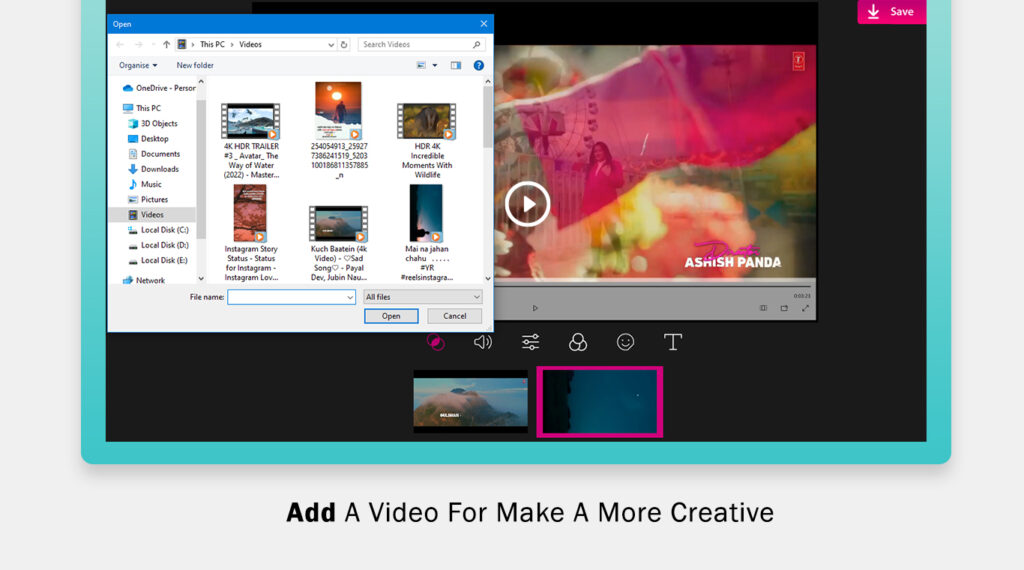Click the video progress bar
Viewport: 1024px width, 570px height.
(650, 287)
